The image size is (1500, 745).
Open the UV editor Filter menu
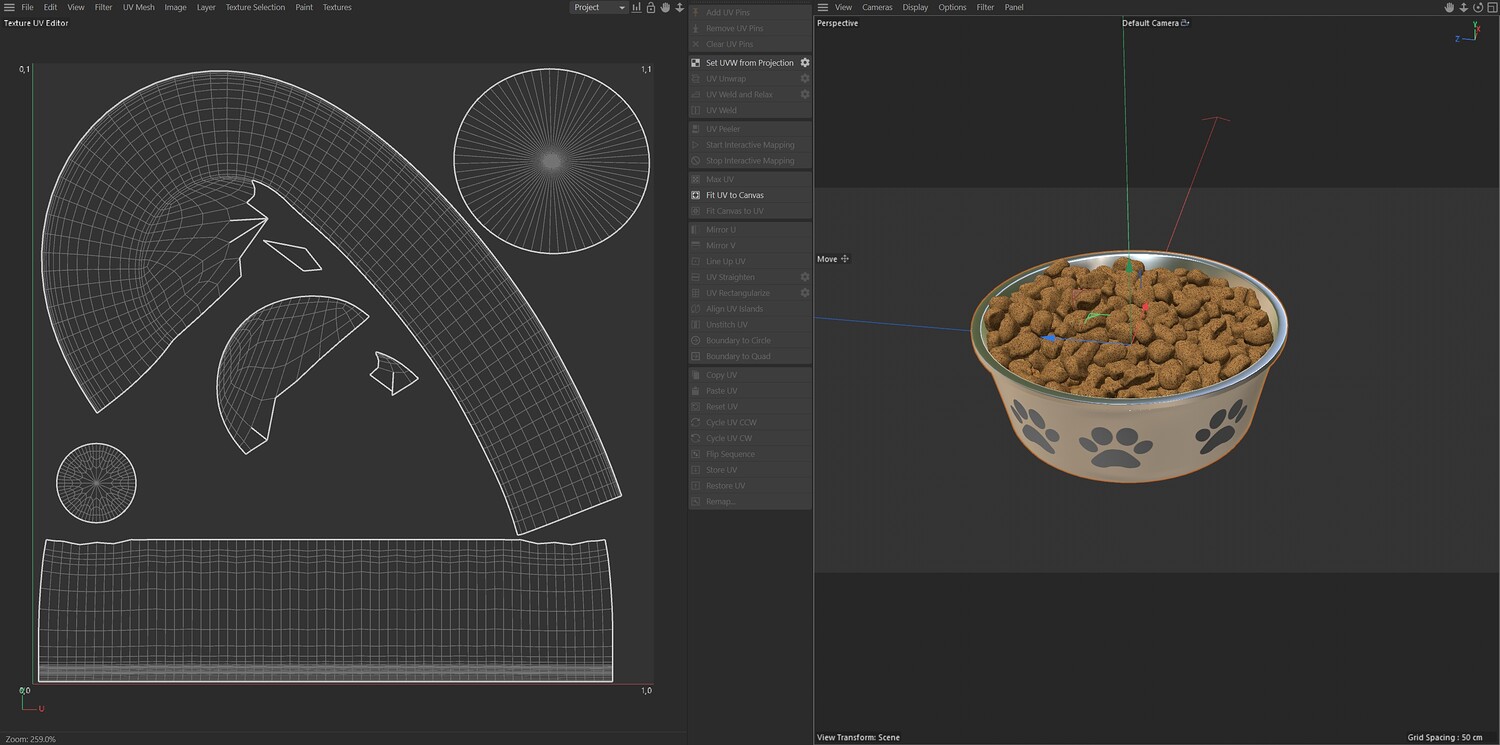click(104, 7)
